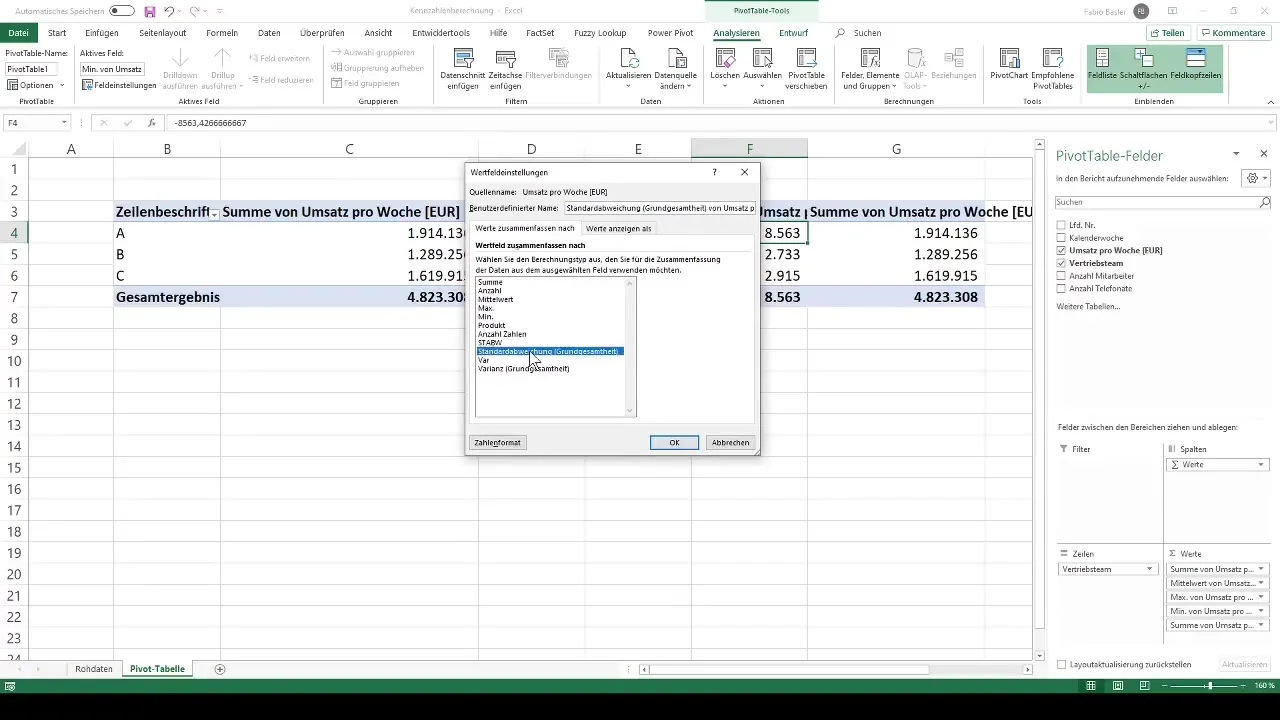Viewport: 1280px width, 720px height.
Task: Select Varianz (Grundgesamtheit) list entry
Action: (524, 368)
